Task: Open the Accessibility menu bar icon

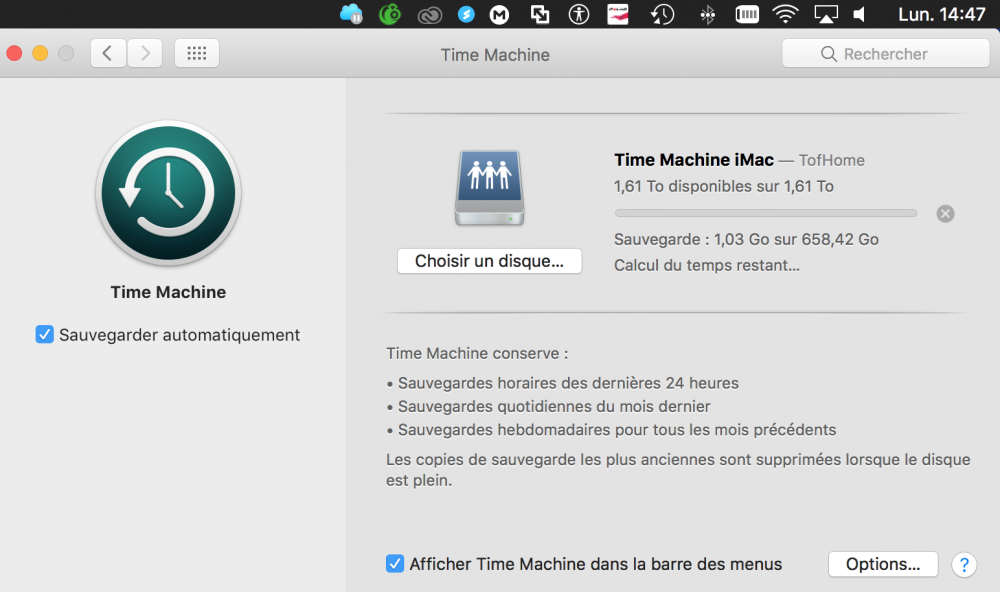Action: [579, 14]
